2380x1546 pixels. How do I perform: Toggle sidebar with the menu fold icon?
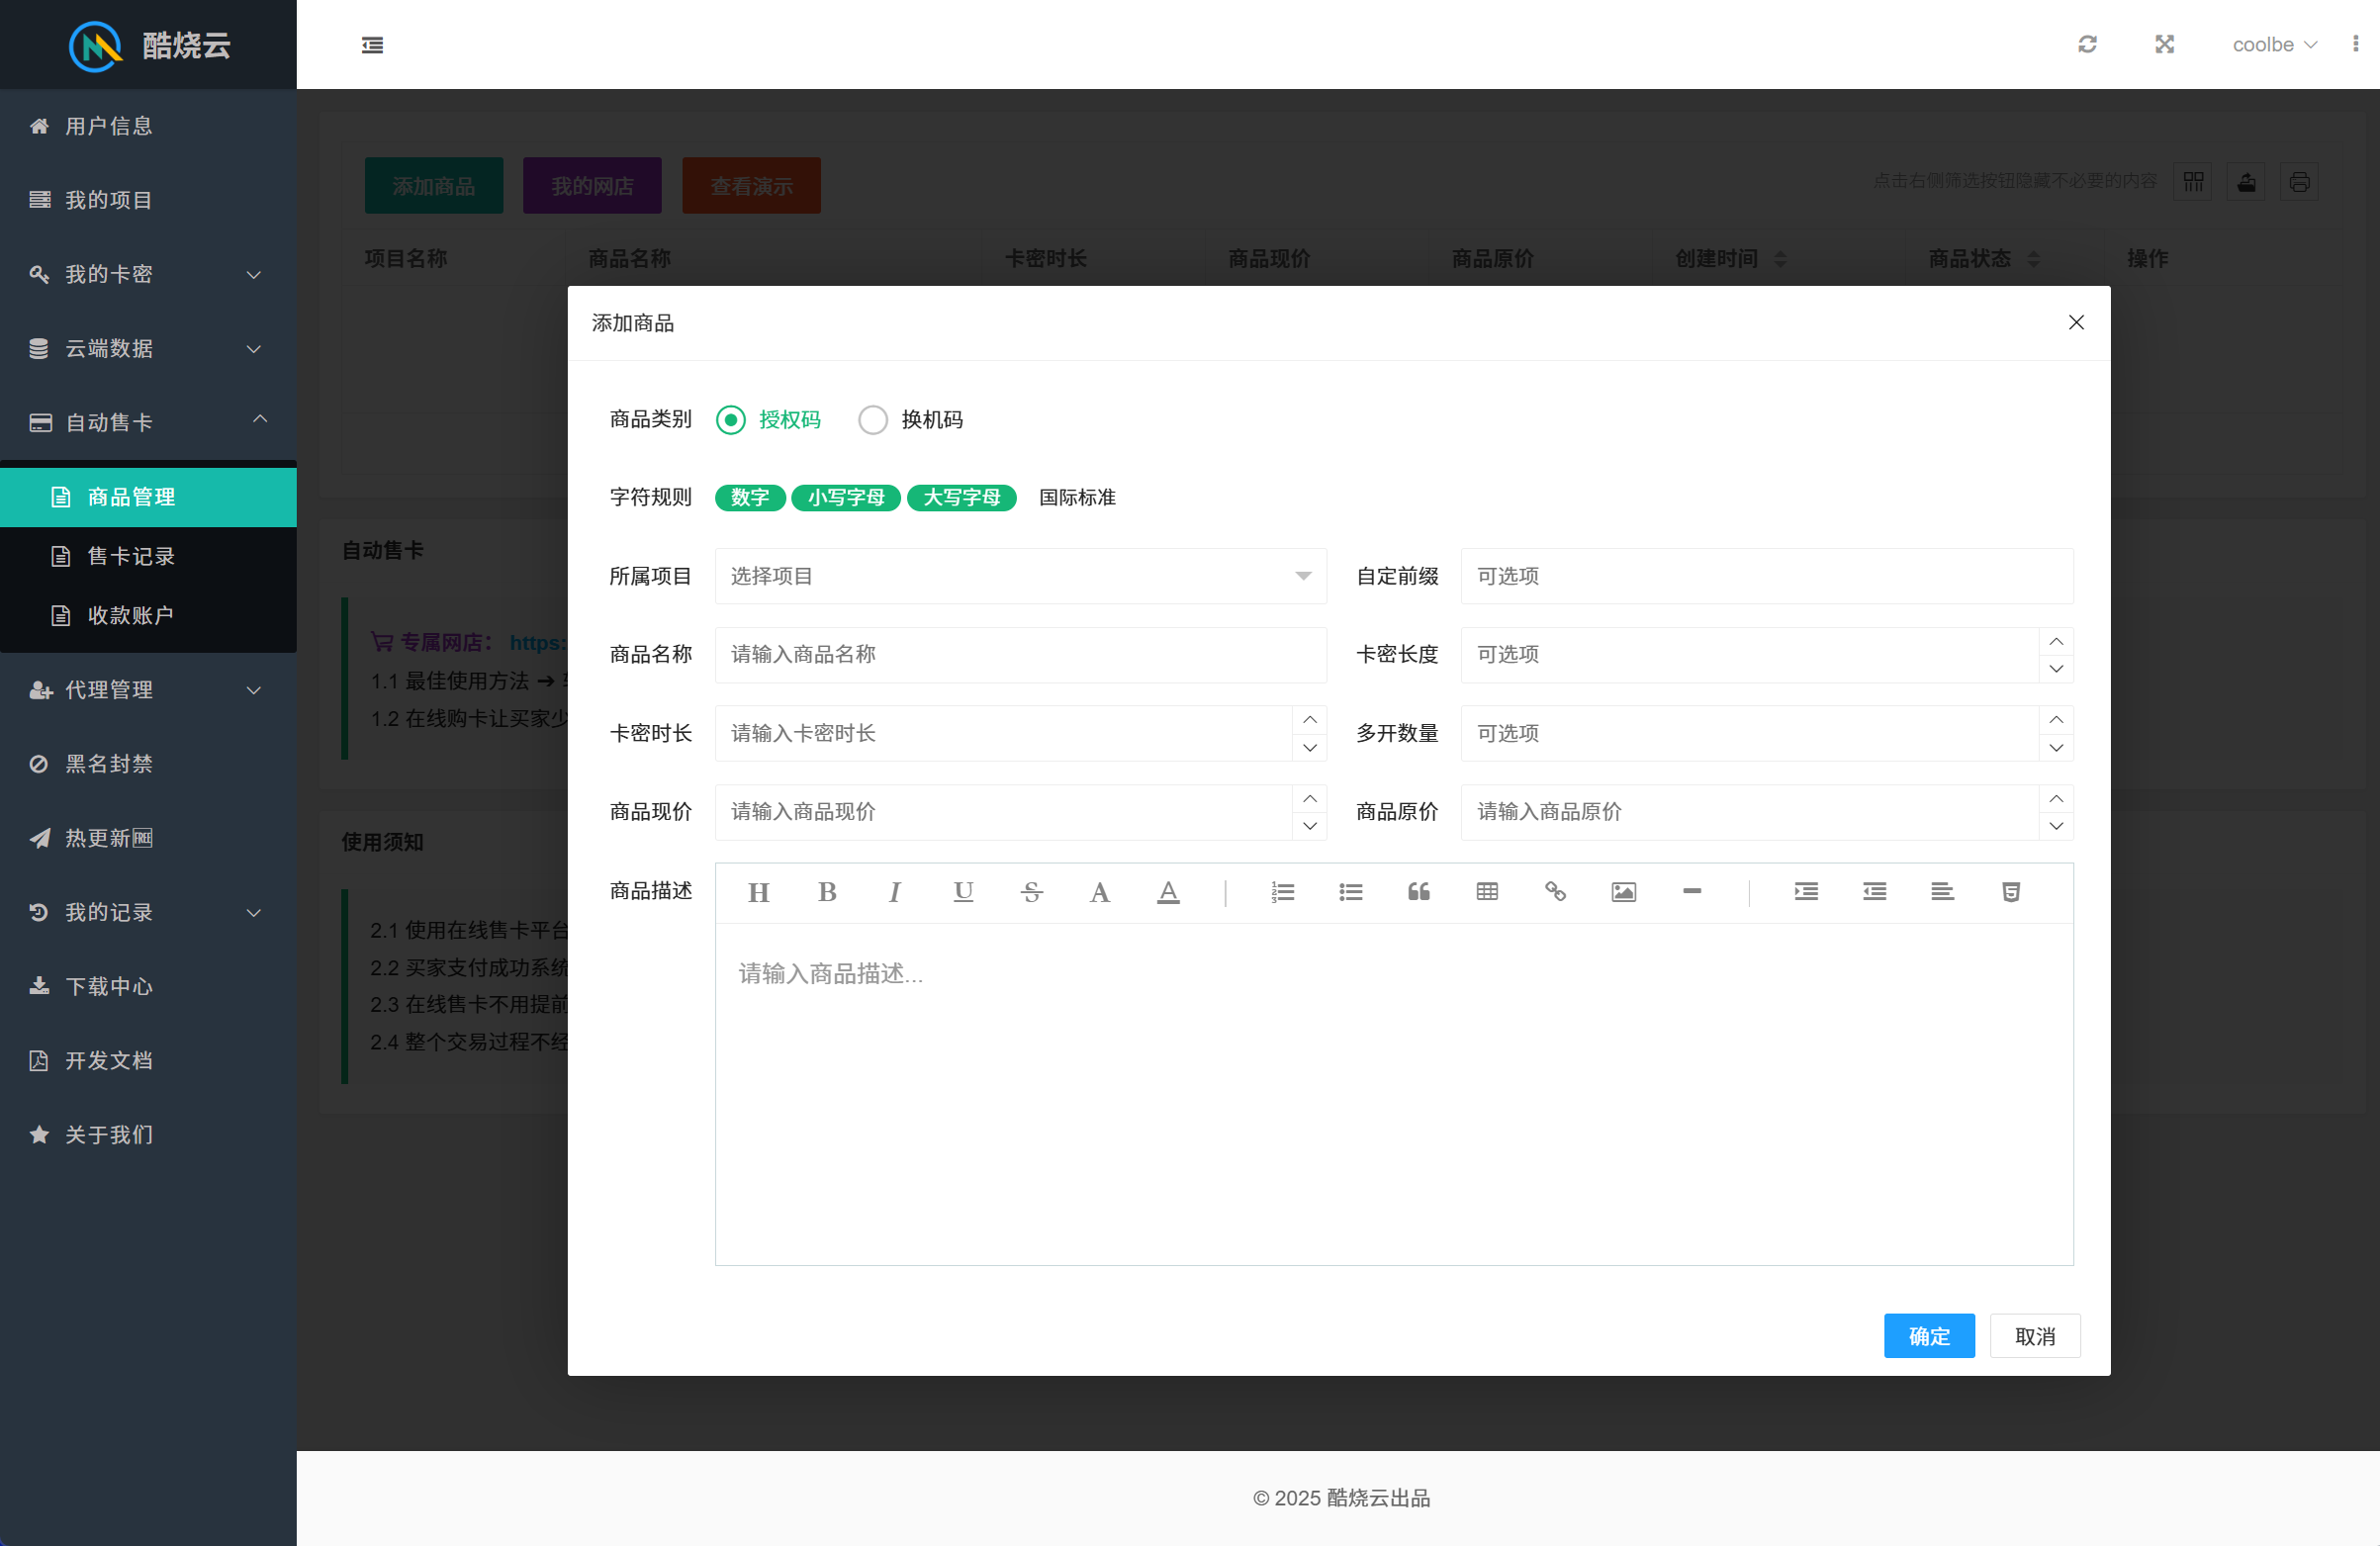[372, 45]
